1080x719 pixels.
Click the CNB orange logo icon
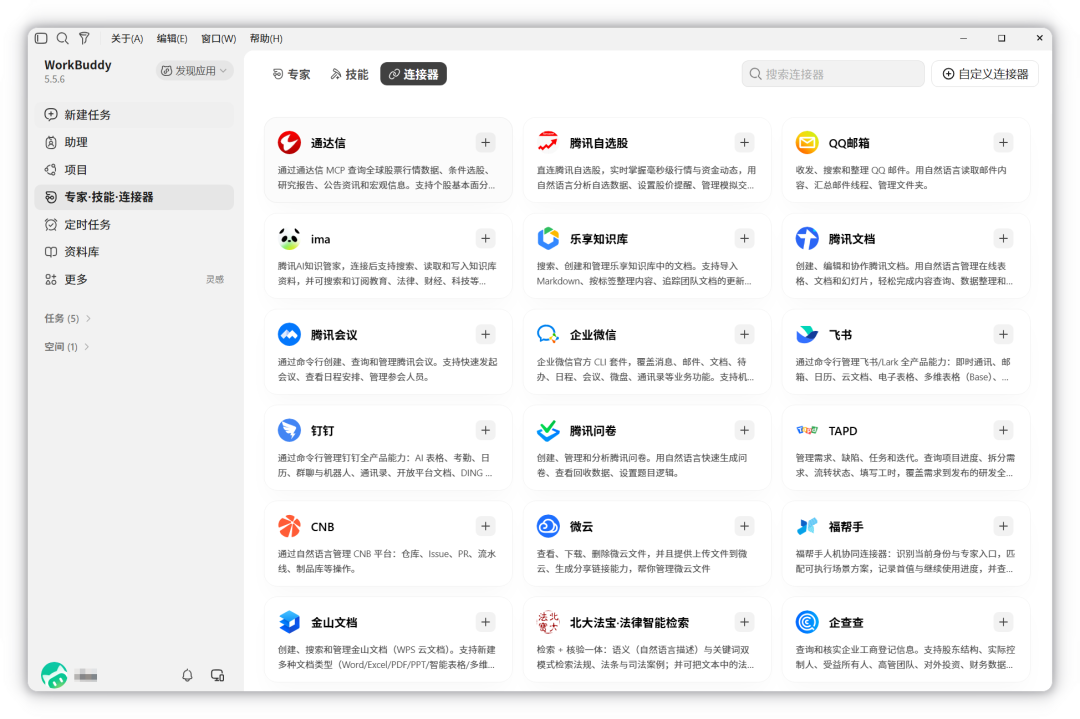pos(289,526)
